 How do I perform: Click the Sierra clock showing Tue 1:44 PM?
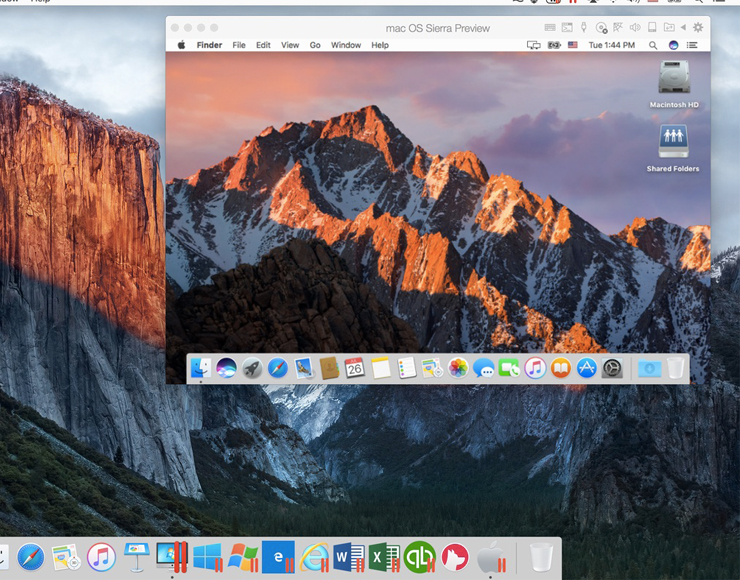pos(612,45)
